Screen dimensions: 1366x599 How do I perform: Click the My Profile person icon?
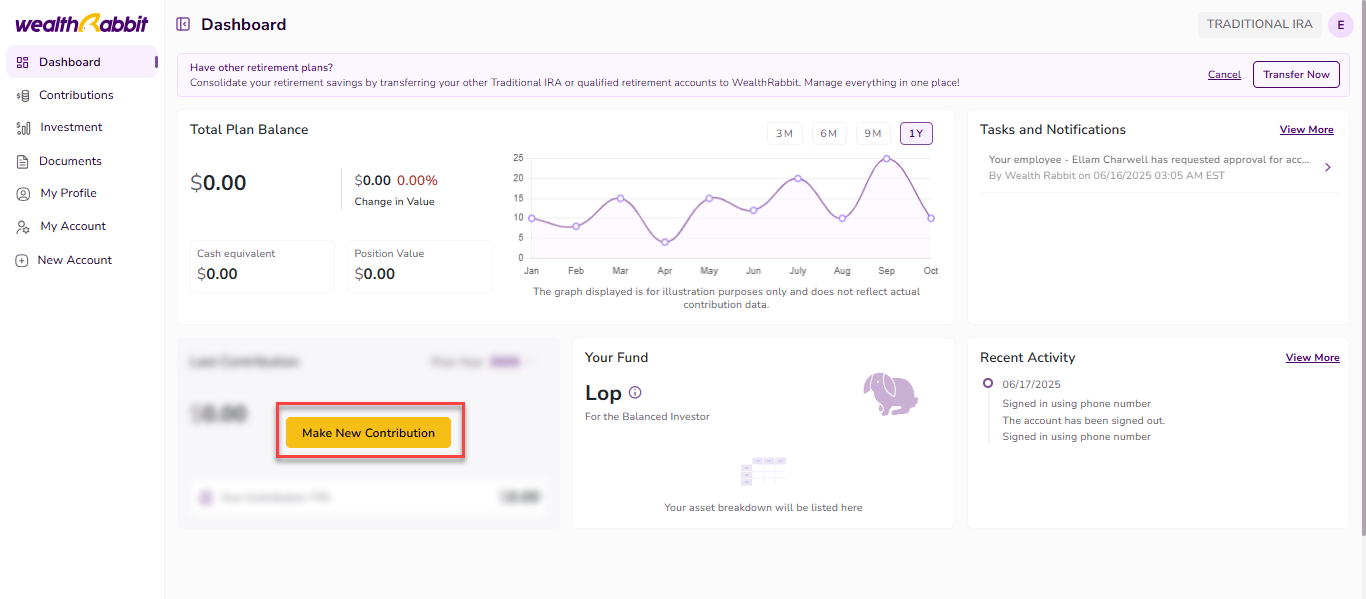(x=22, y=194)
